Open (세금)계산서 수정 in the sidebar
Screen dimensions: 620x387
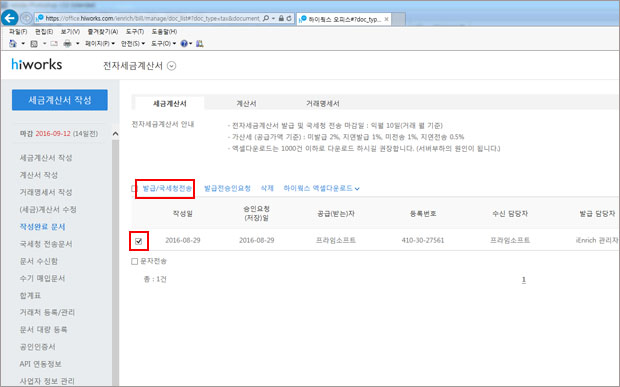pos(48,209)
